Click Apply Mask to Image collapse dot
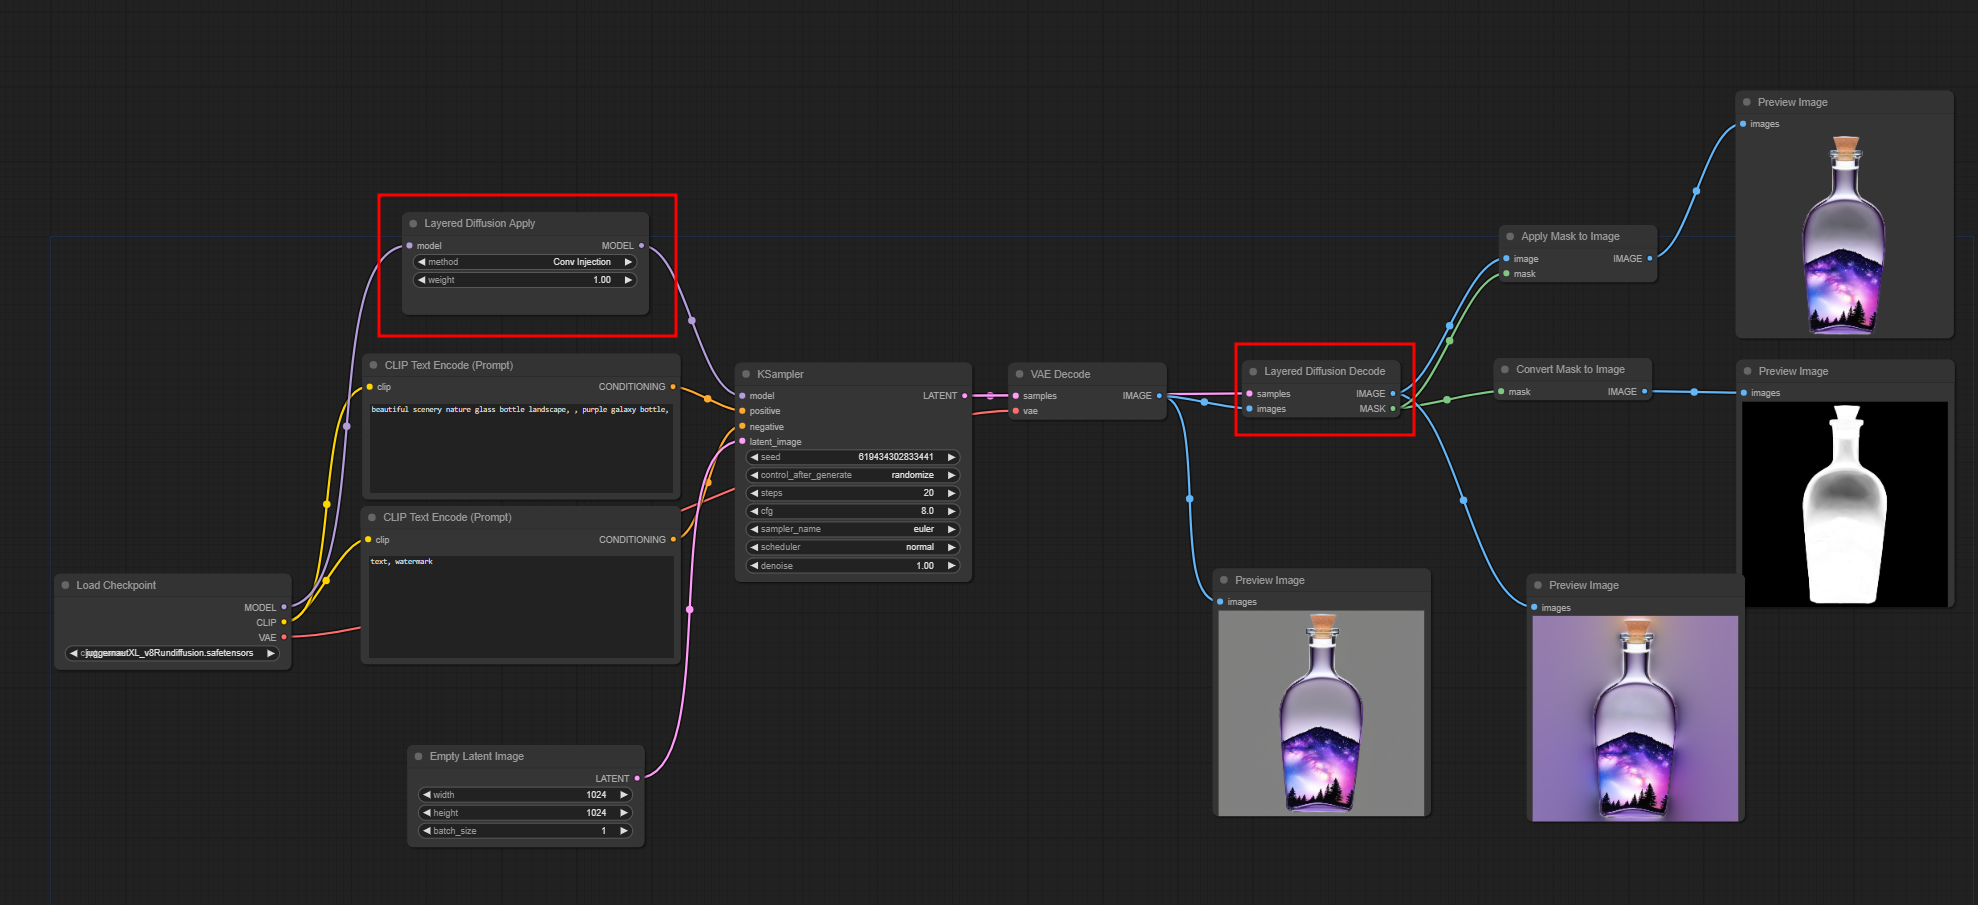1978x905 pixels. click(1510, 236)
